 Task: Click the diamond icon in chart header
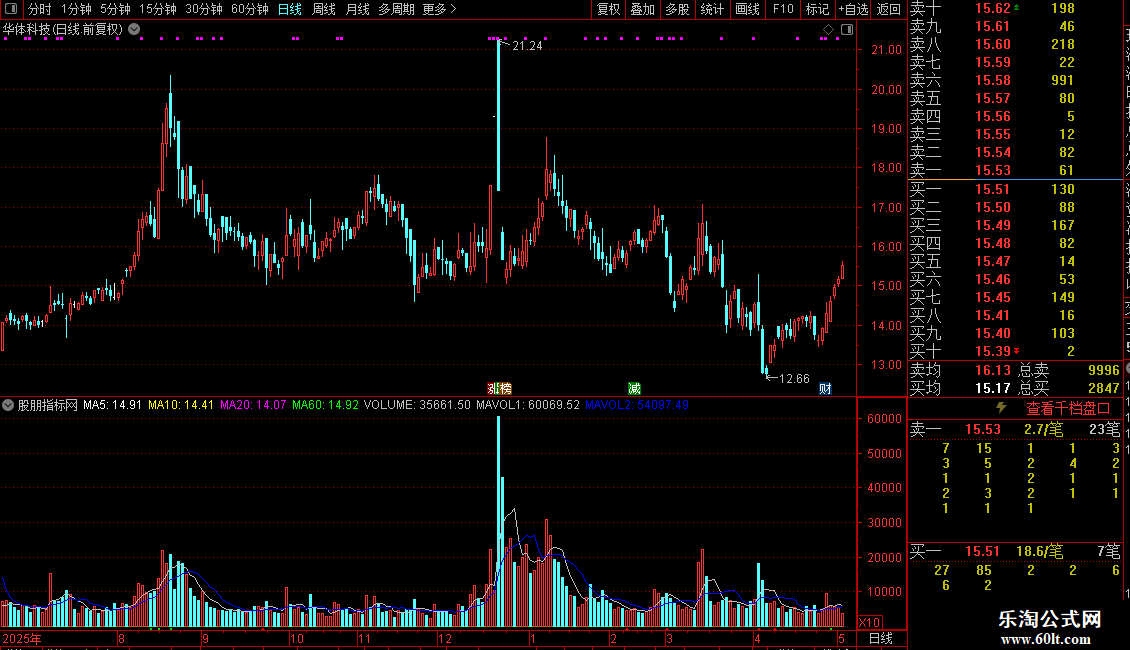click(x=828, y=30)
